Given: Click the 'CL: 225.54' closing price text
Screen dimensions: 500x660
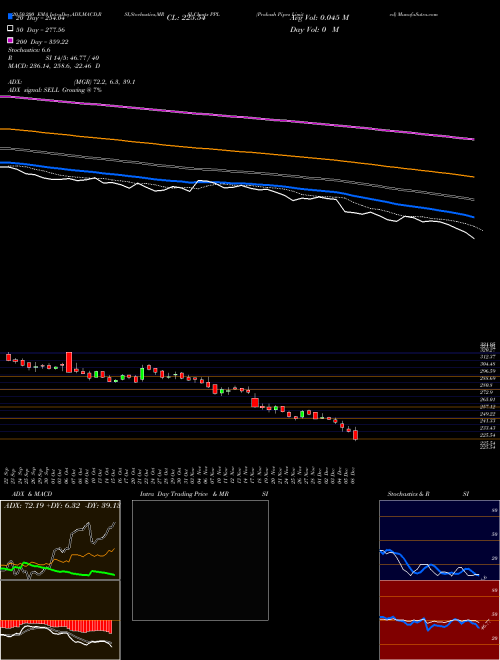Looking at the screenshot, I should 186,18.
